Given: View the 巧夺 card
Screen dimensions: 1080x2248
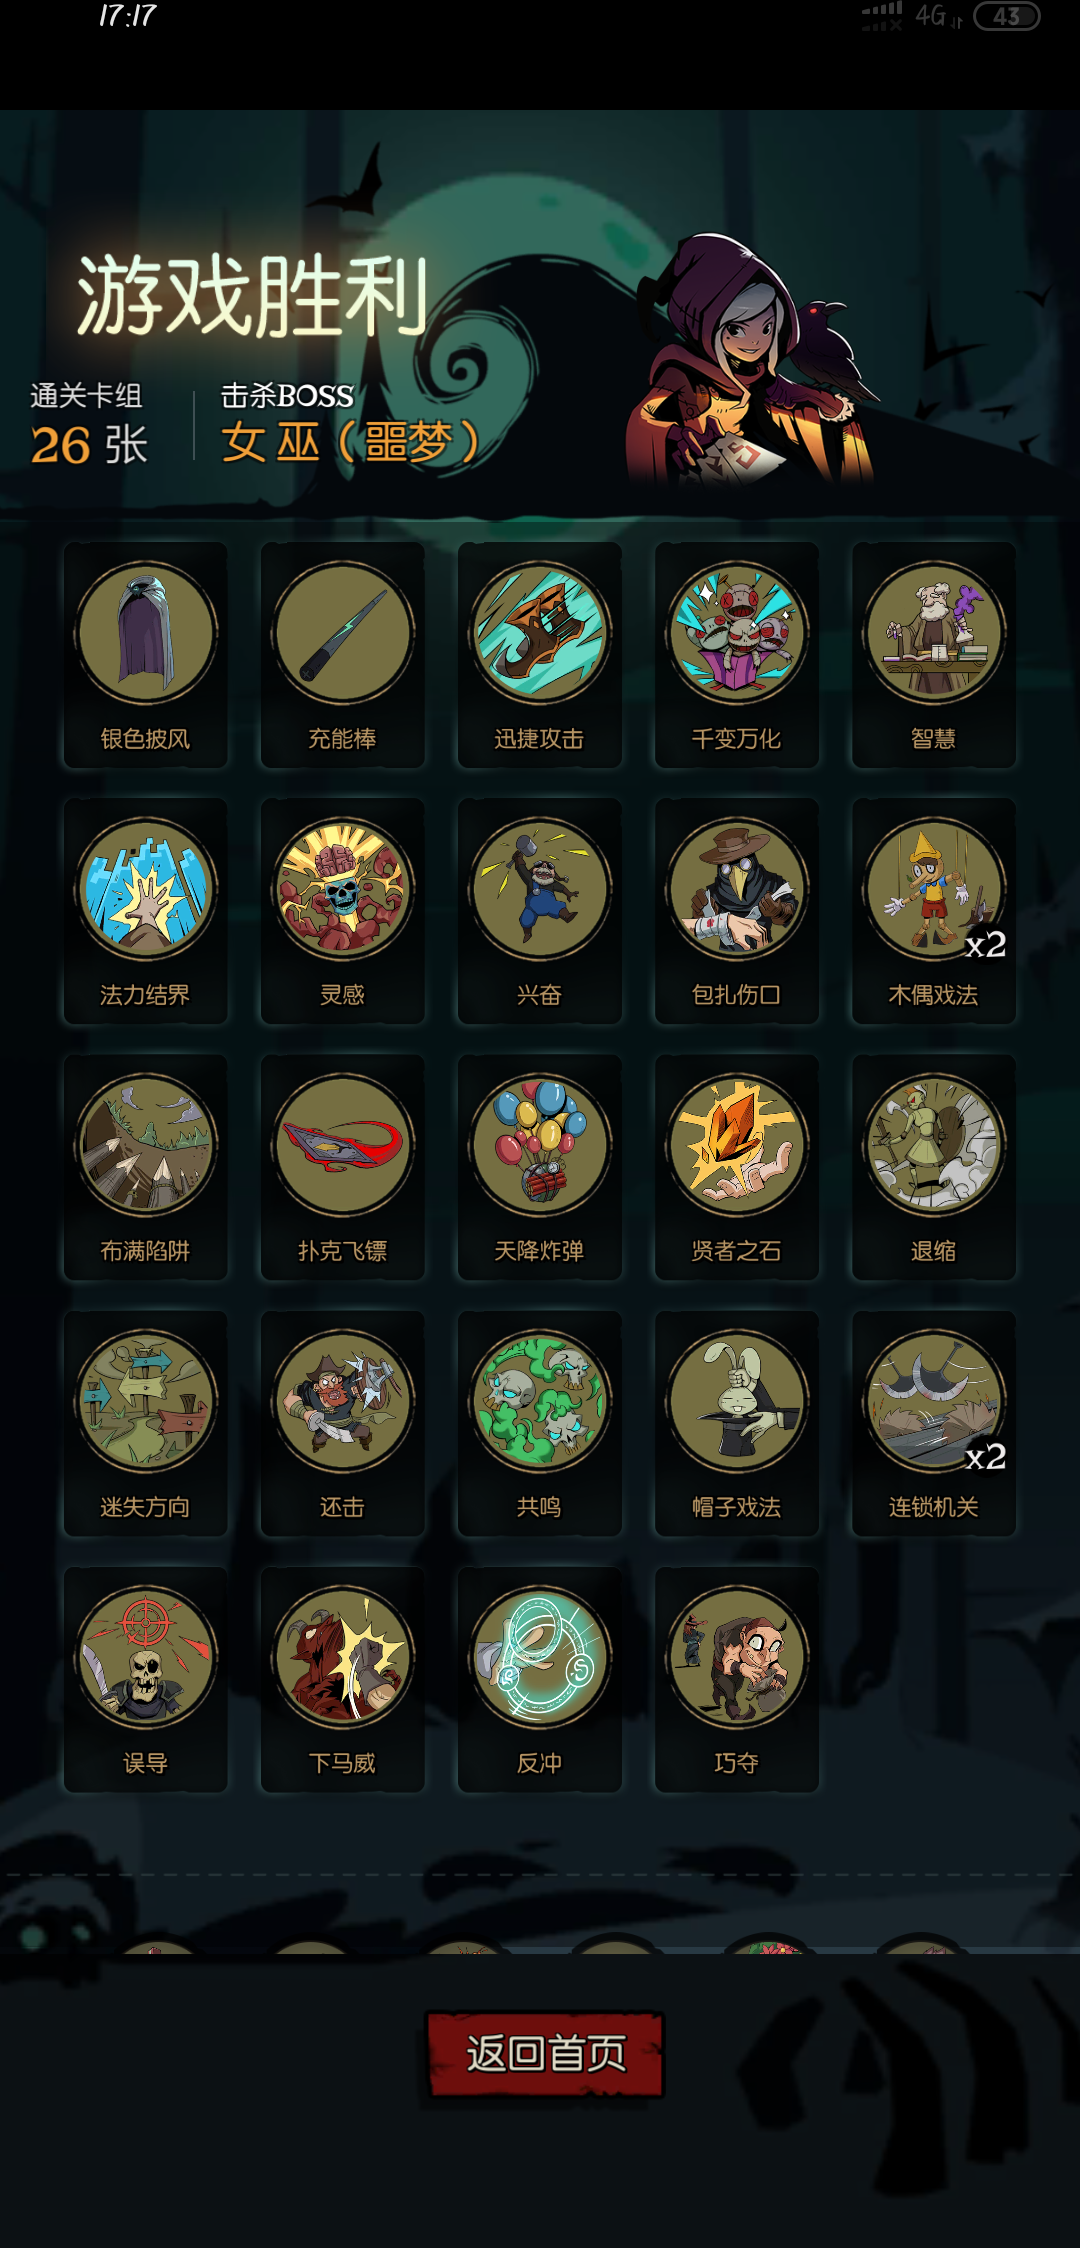Looking at the screenshot, I should pos(737,1679).
